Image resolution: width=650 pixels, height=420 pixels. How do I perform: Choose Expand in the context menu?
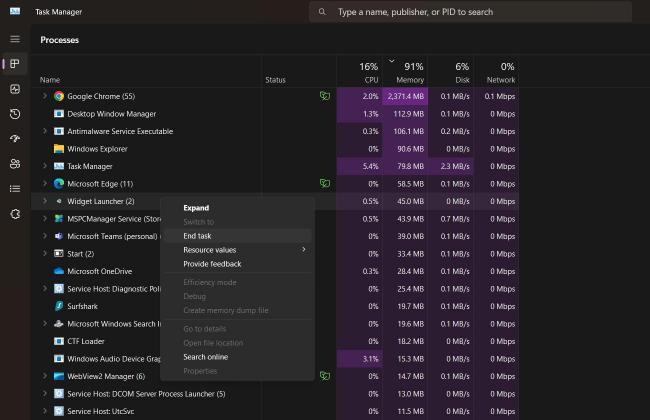tap(196, 208)
